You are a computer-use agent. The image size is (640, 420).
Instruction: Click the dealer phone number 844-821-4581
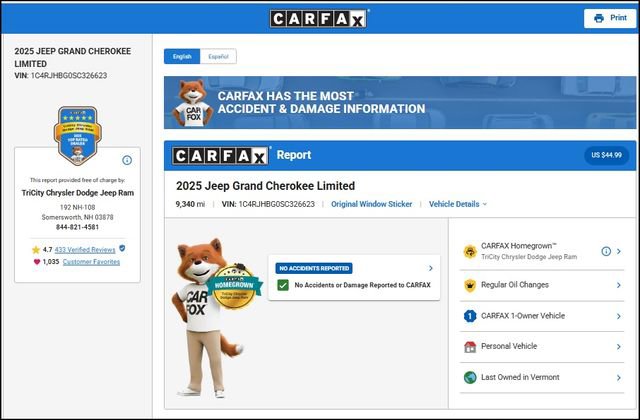pos(78,227)
